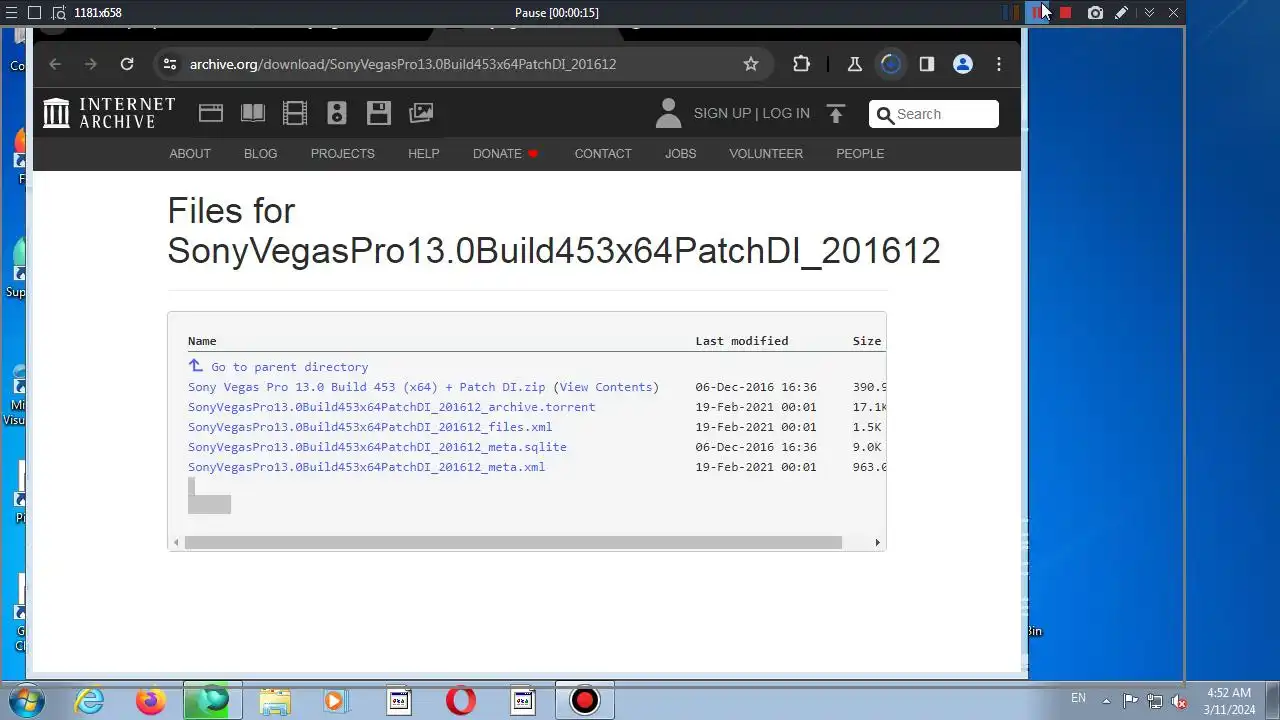Click the volume muted tray icon
The height and width of the screenshot is (720, 1280).
click(x=1179, y=701)
